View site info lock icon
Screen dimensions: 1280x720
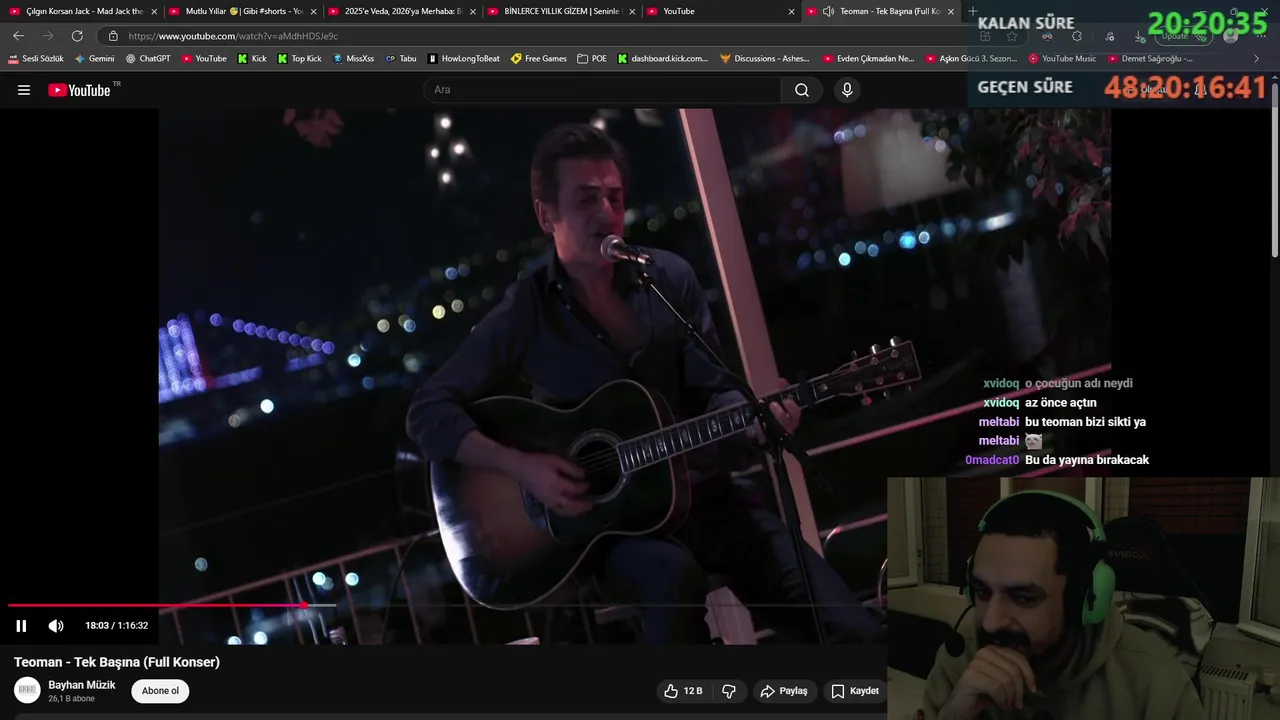(x=113, y=36)
